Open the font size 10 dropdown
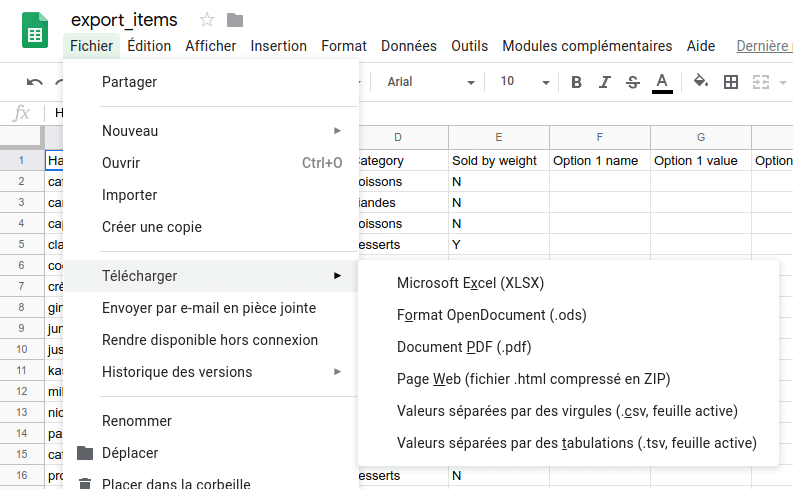The height and width of the screenshot is (489, 793). tap(524, 82)
